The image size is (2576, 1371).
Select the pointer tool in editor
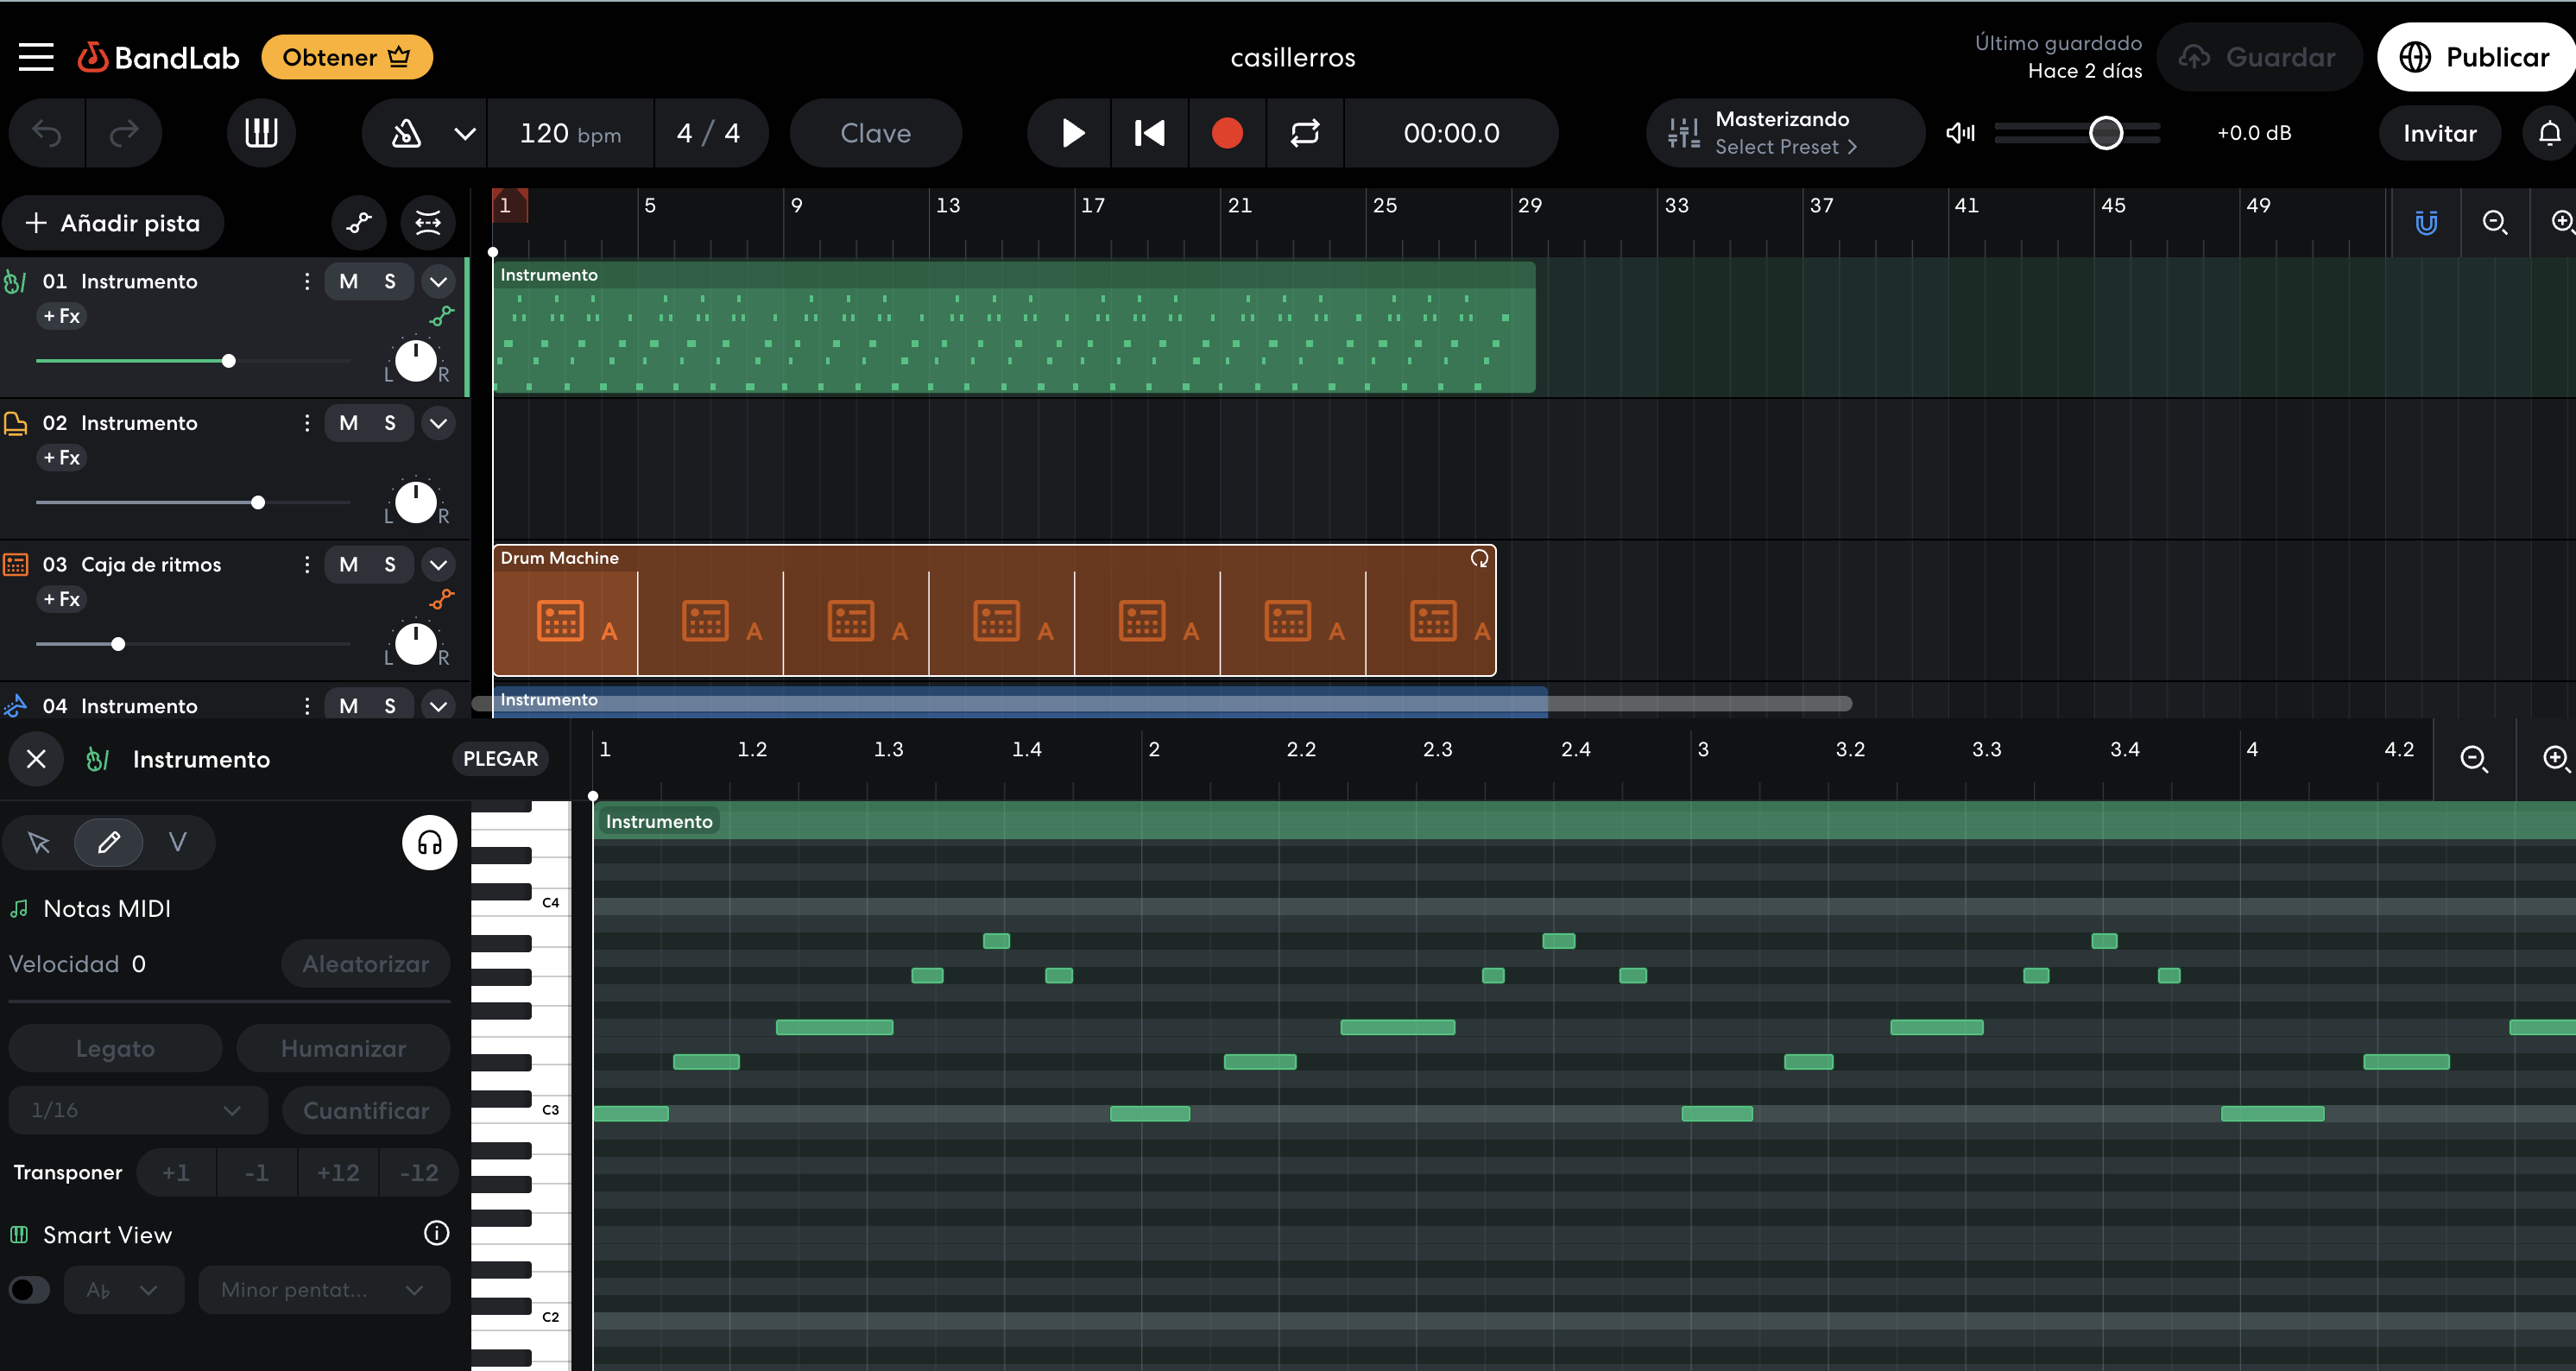(39, 842)
